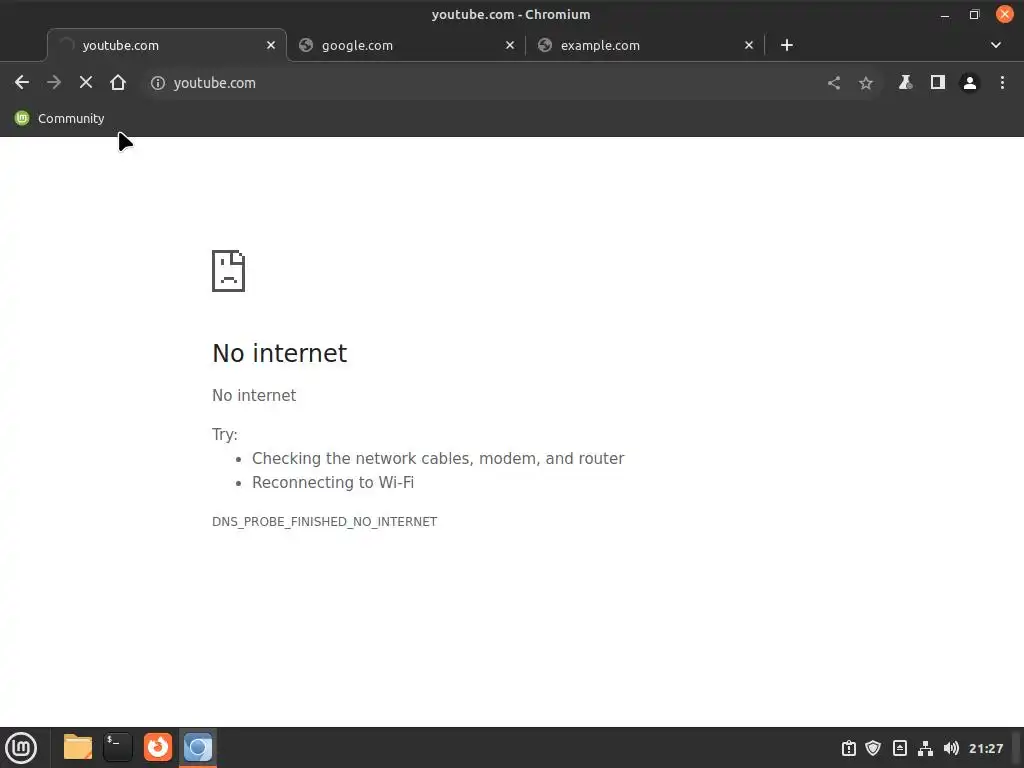Open the volume control tray icon
Screen dimensions: 1024x768
coord(952,748)
